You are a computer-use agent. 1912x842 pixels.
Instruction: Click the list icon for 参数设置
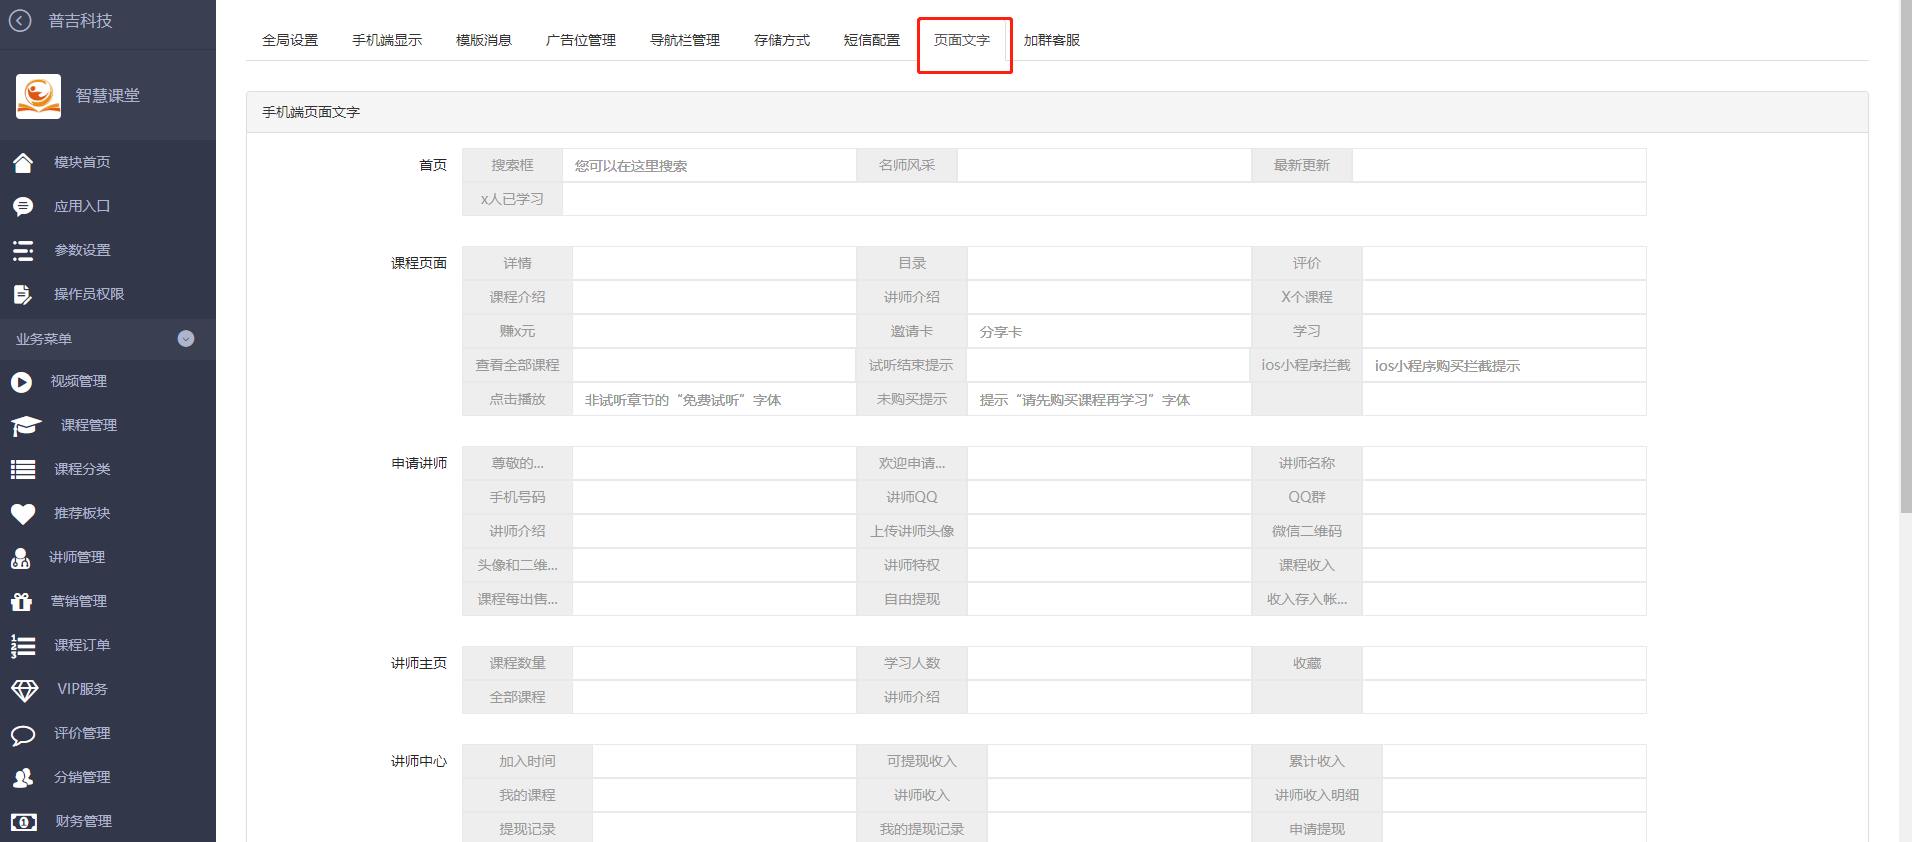click(x=23, y=250)
